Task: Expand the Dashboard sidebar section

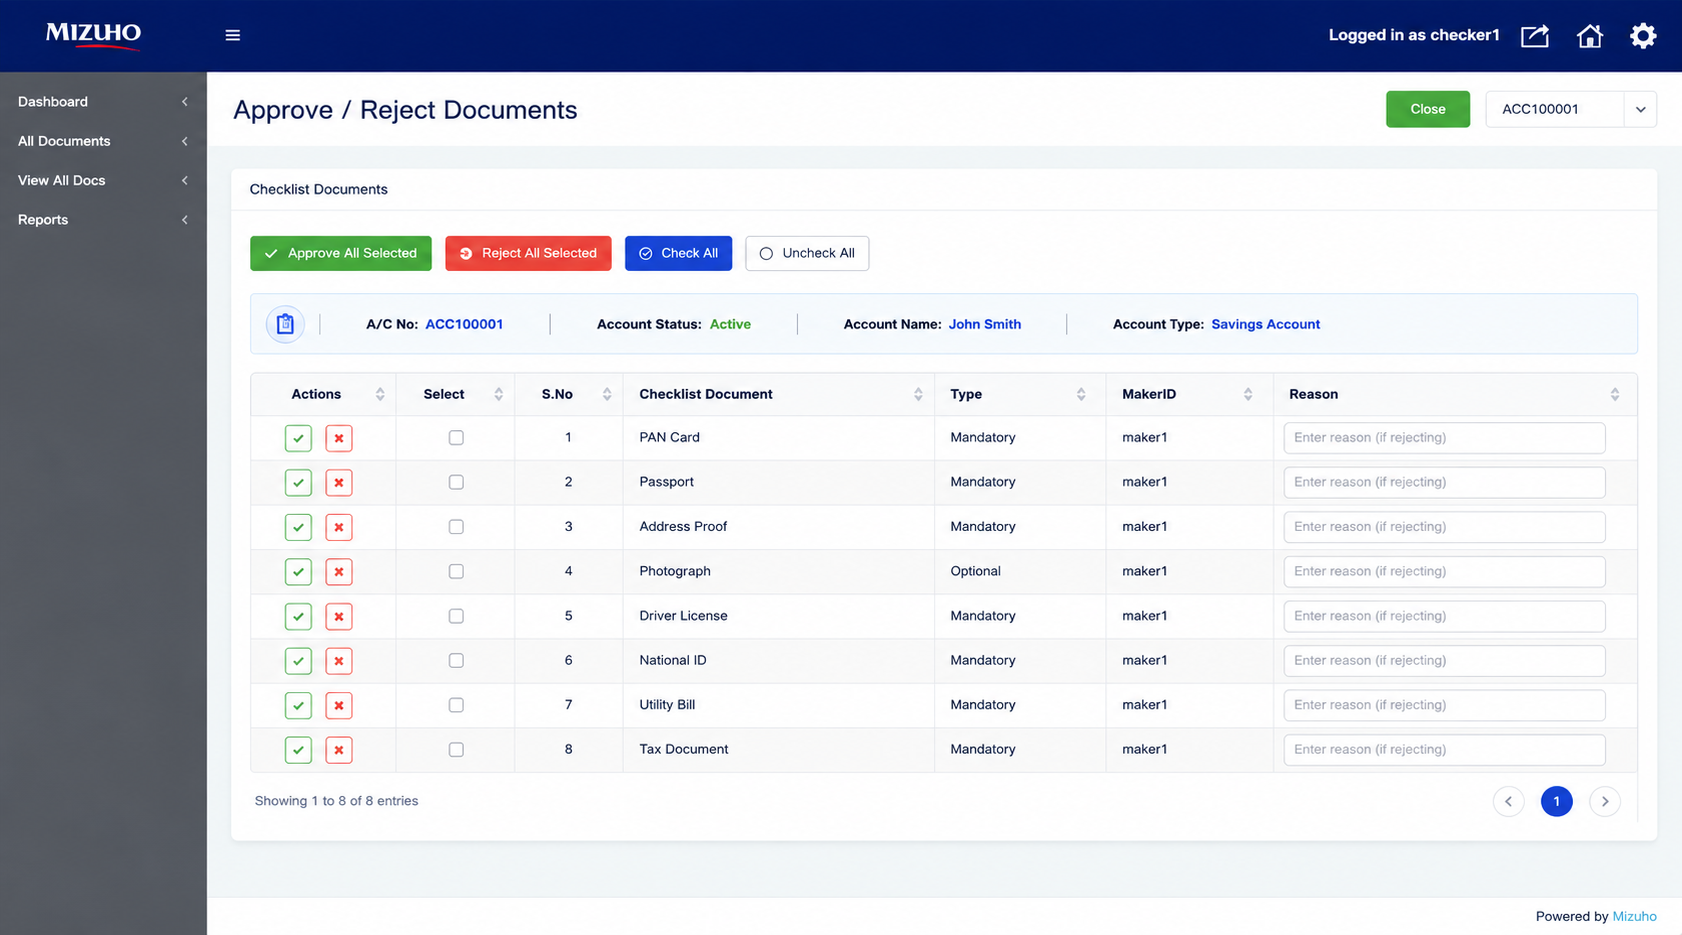Action: pos(103,102)
